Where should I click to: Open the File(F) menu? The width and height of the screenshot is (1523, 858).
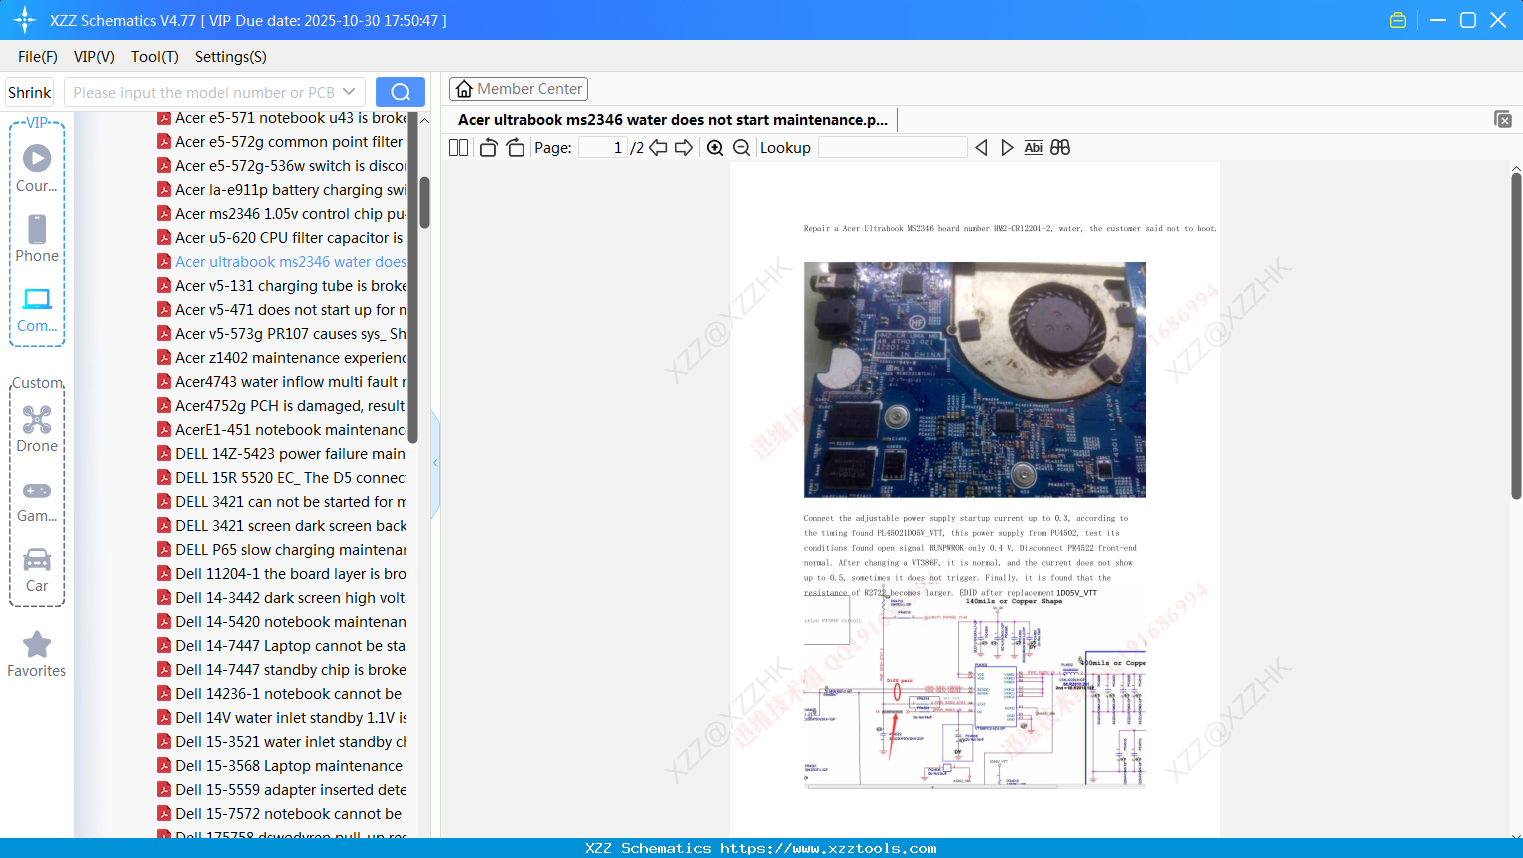click(x=38, y=57)
